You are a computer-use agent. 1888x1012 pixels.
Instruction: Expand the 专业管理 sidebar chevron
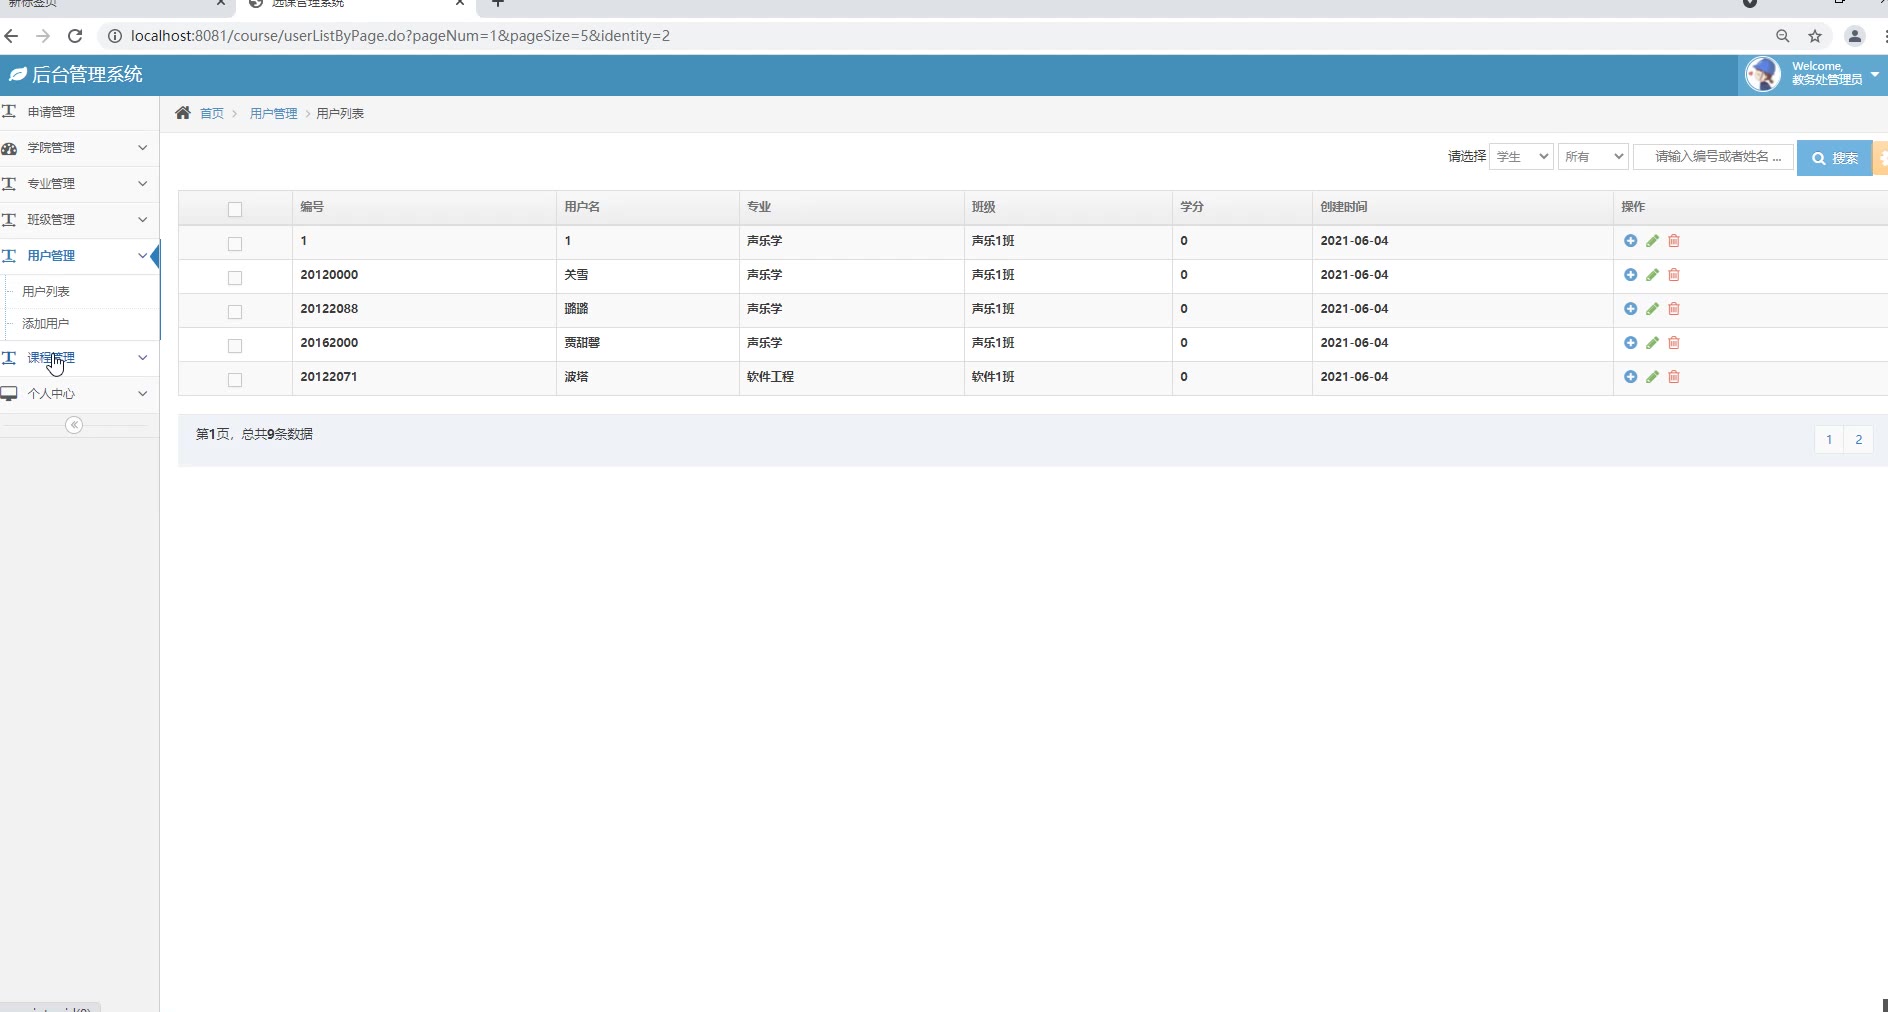142,184
